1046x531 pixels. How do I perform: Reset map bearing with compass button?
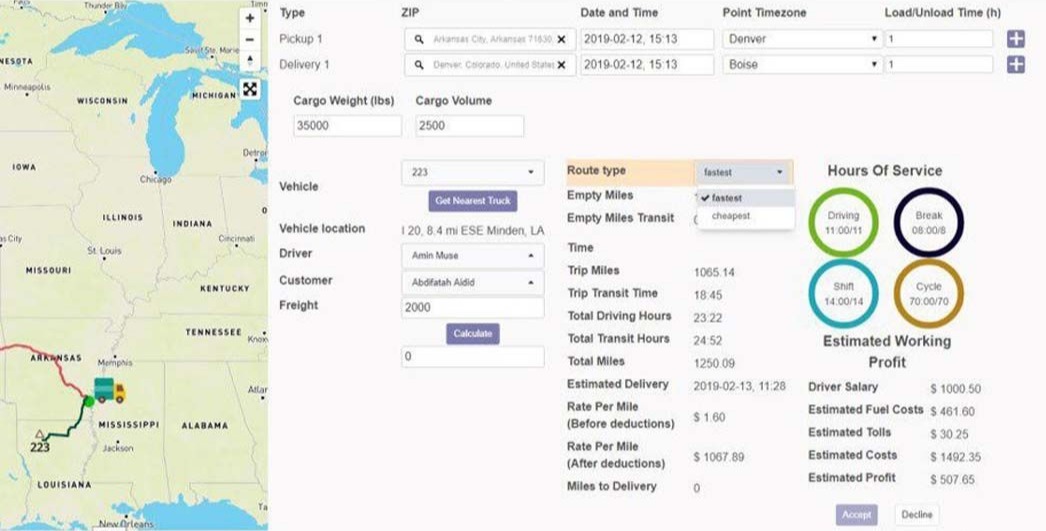click(250, 62)
